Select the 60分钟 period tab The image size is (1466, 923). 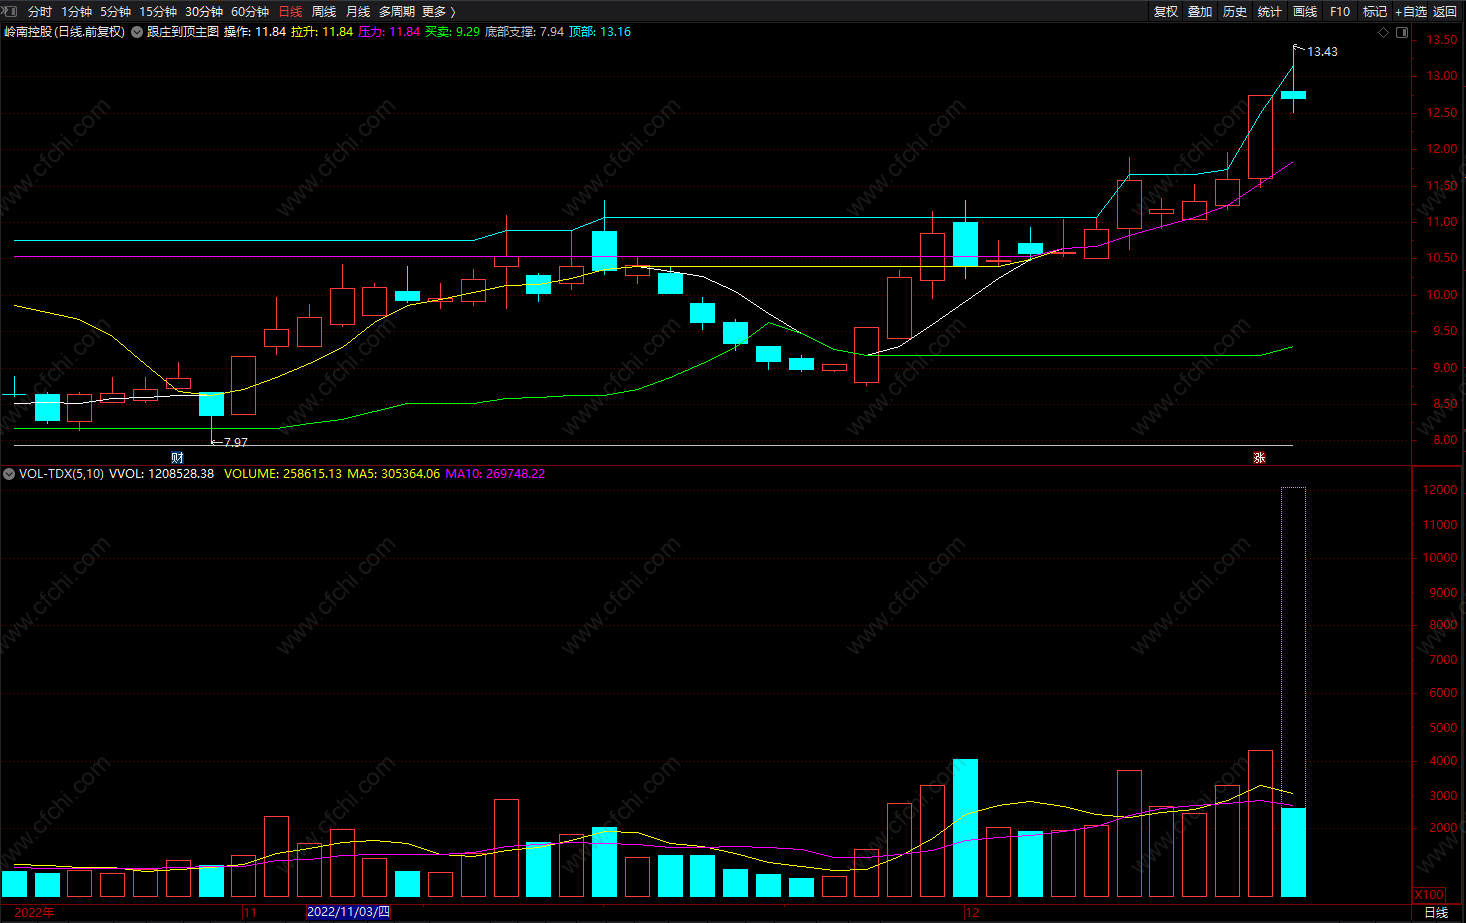(x=250, y=12)
